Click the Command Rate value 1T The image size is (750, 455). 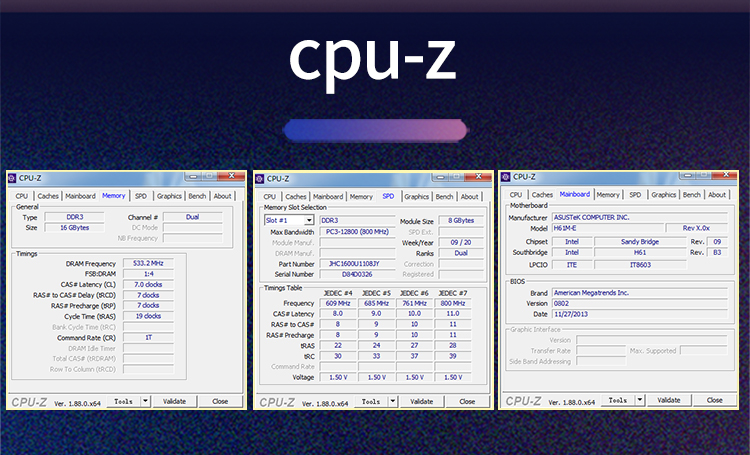(148, 337)
